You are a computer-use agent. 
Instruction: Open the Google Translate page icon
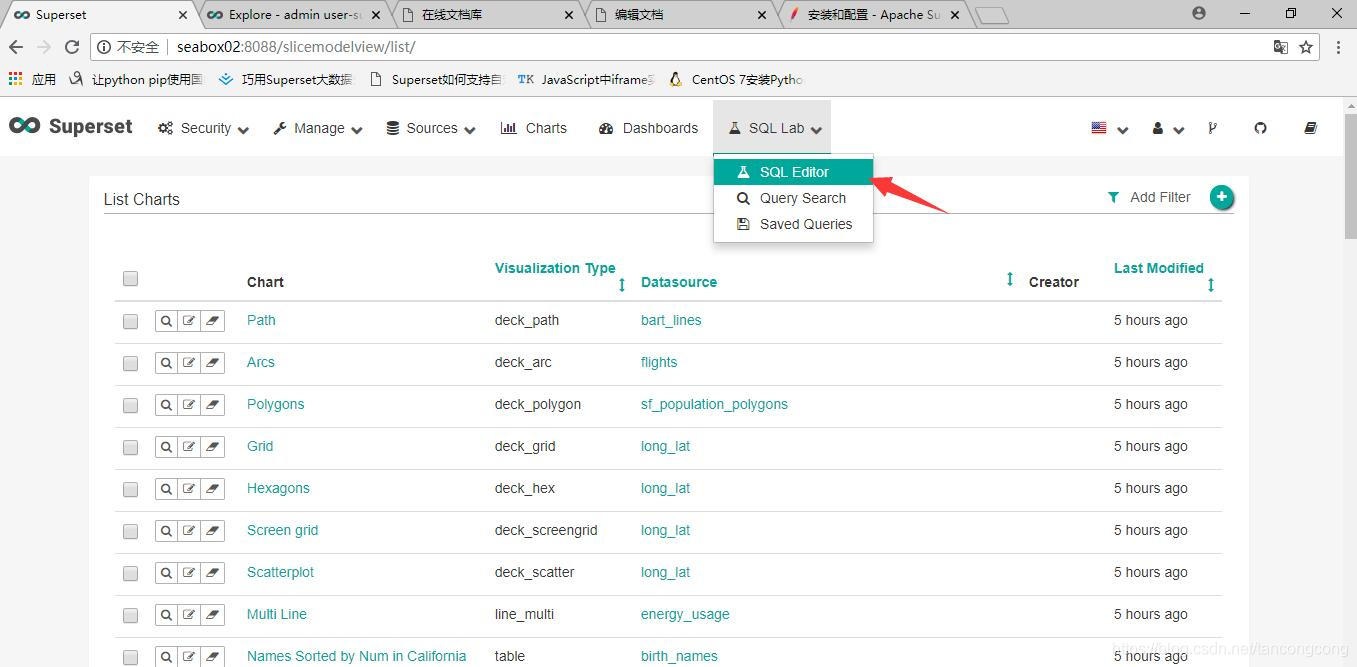click(x=1281, y=47)
